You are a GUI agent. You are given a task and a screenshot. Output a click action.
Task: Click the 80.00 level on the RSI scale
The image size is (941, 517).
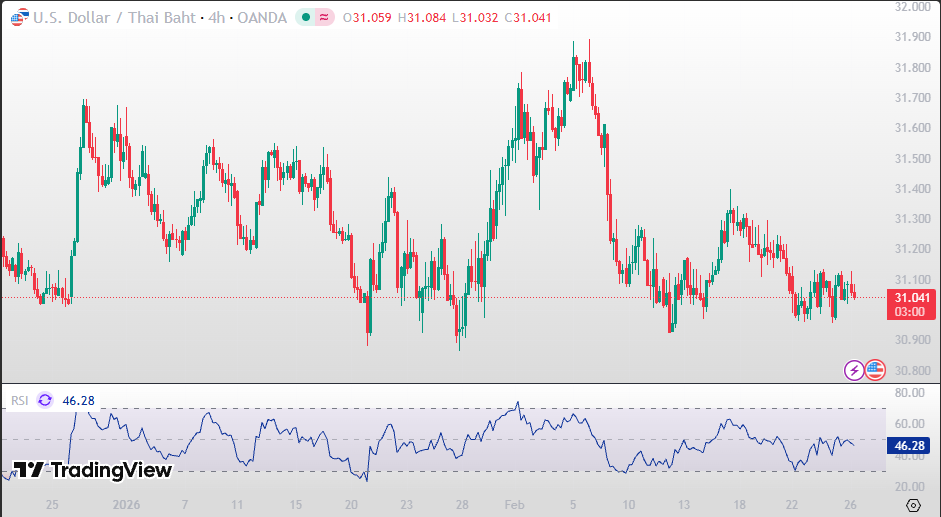tap(912, 395)
